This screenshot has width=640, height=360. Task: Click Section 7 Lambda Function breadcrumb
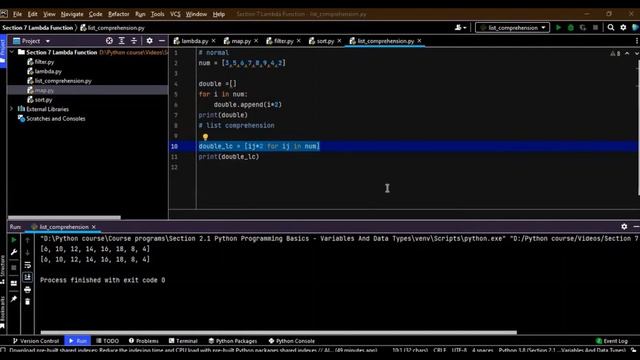click(x=37, y=28)
